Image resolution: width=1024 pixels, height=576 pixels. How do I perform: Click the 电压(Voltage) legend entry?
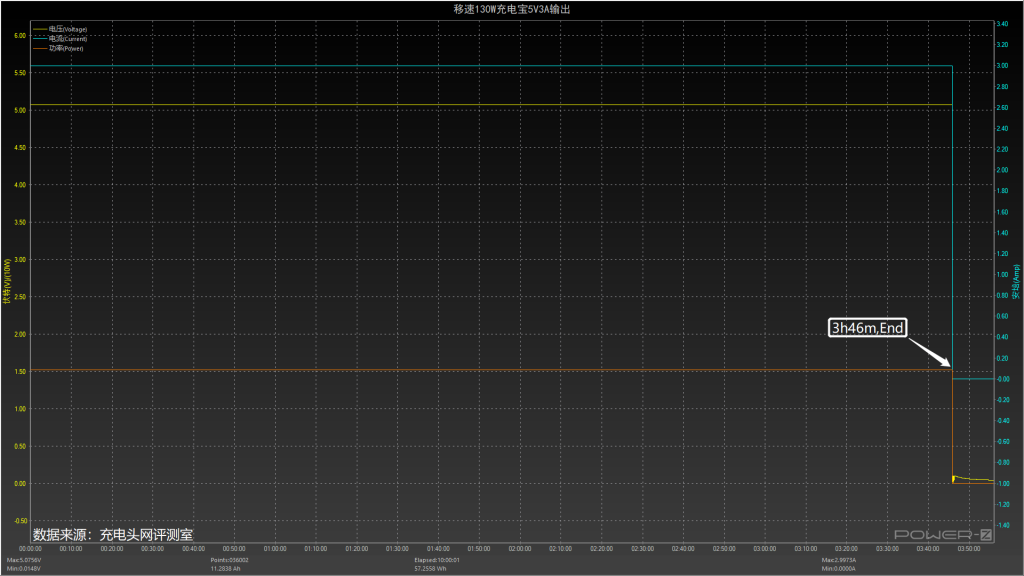point(60,29)
